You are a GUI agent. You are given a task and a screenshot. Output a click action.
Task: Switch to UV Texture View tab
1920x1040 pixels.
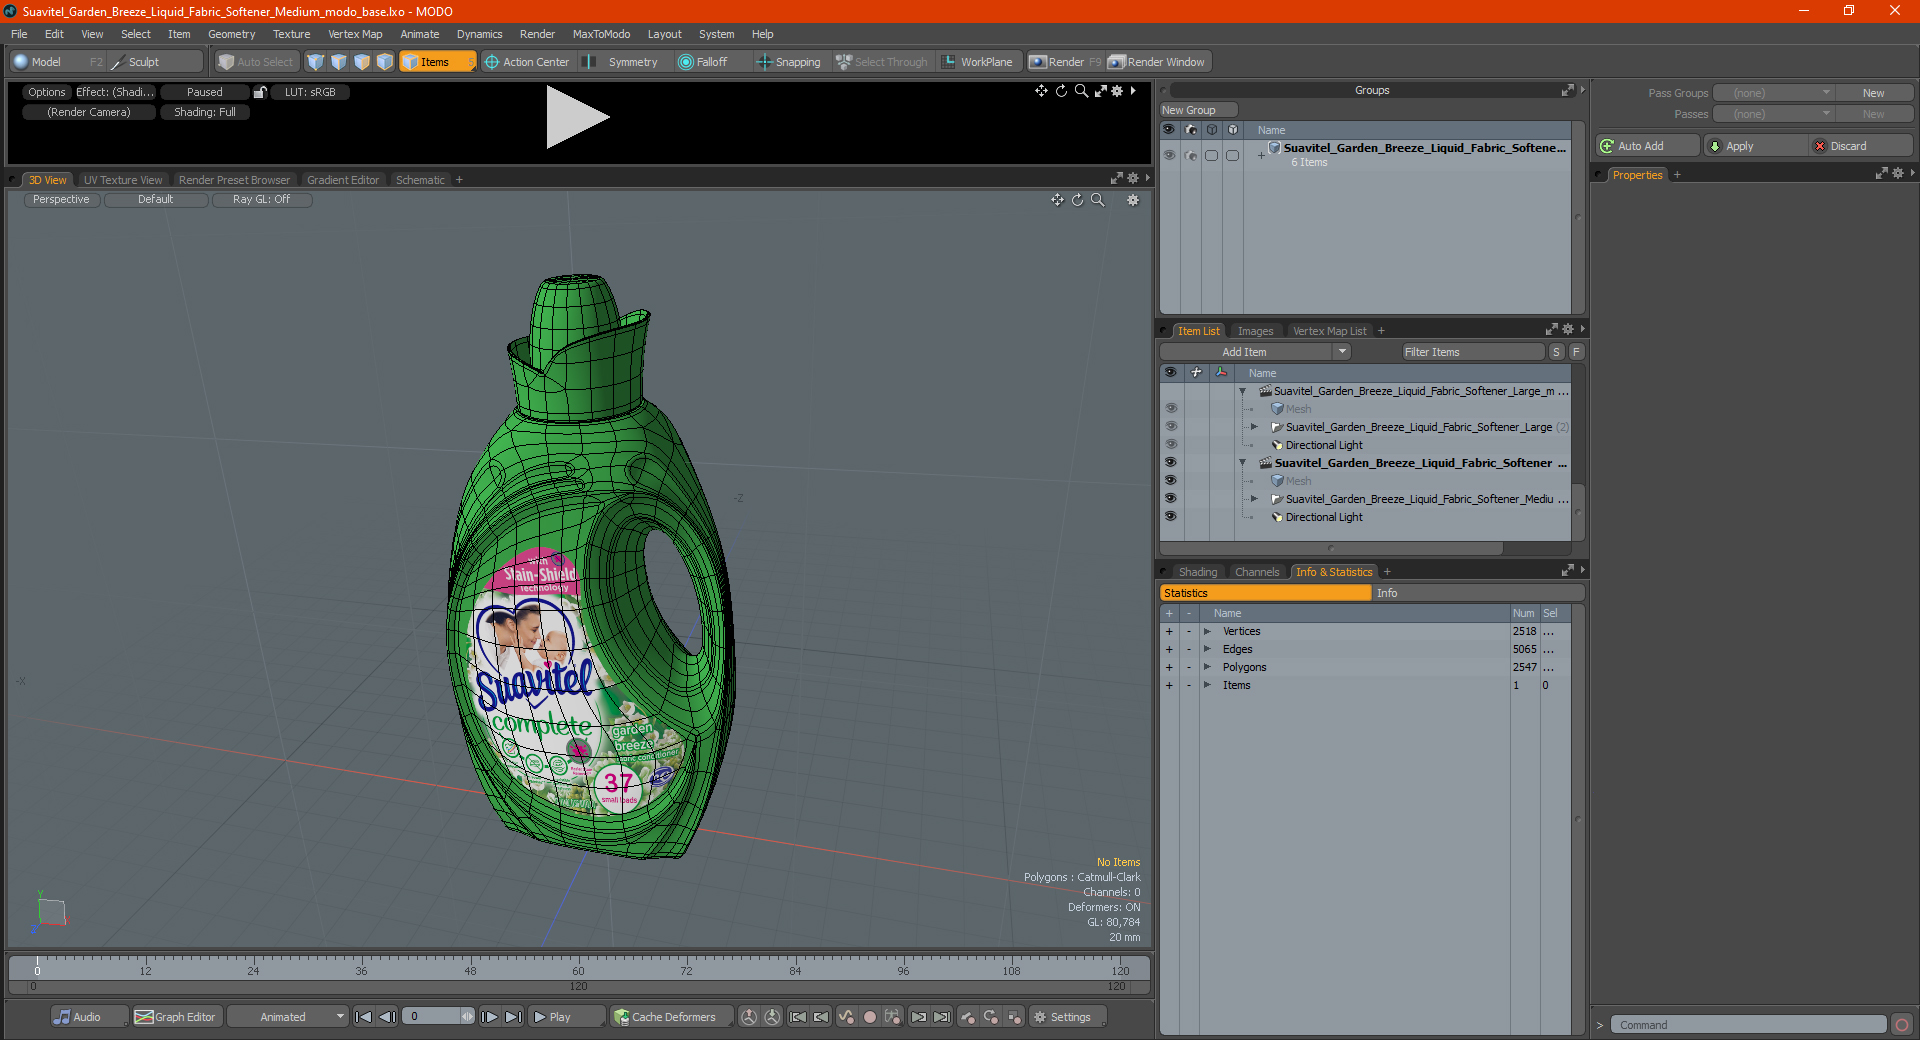click(122, 180)
